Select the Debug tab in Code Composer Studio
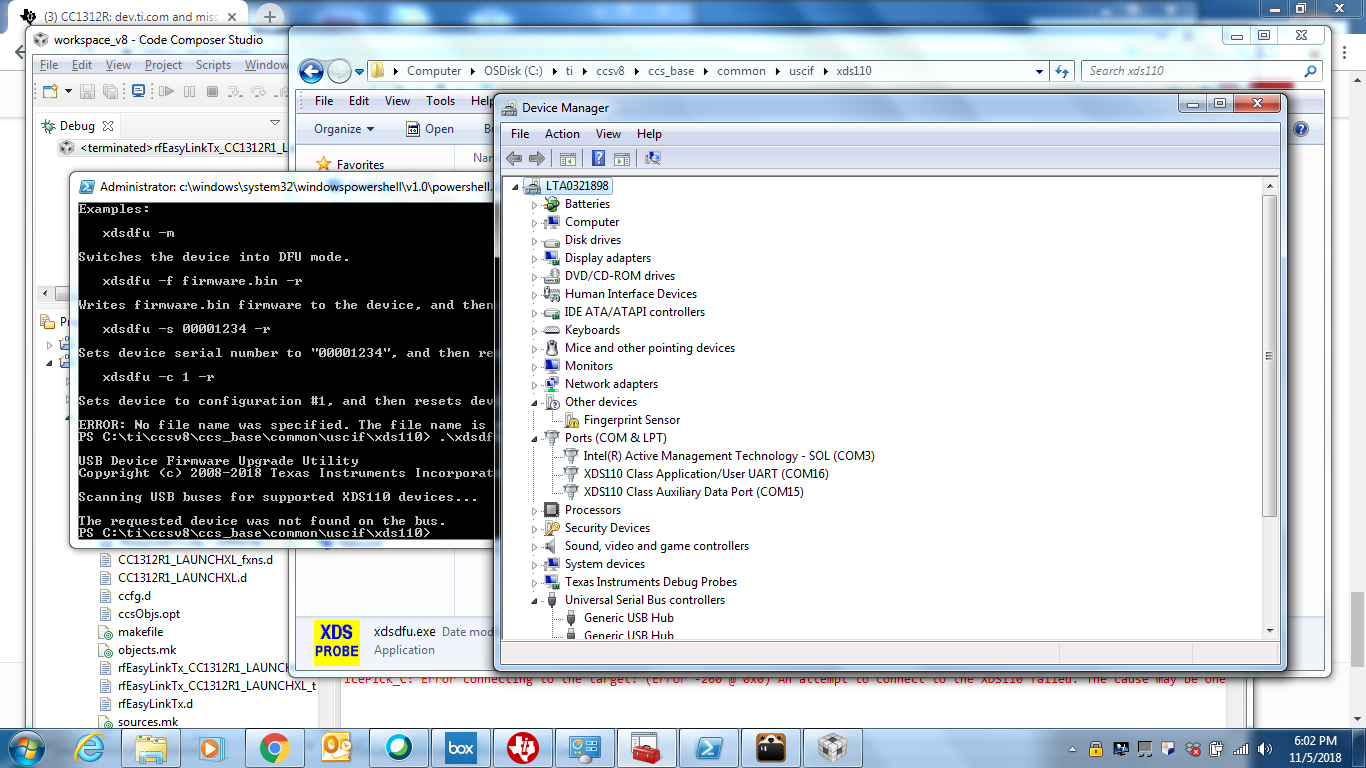1366x768 pixels. (x=77, y=126)
